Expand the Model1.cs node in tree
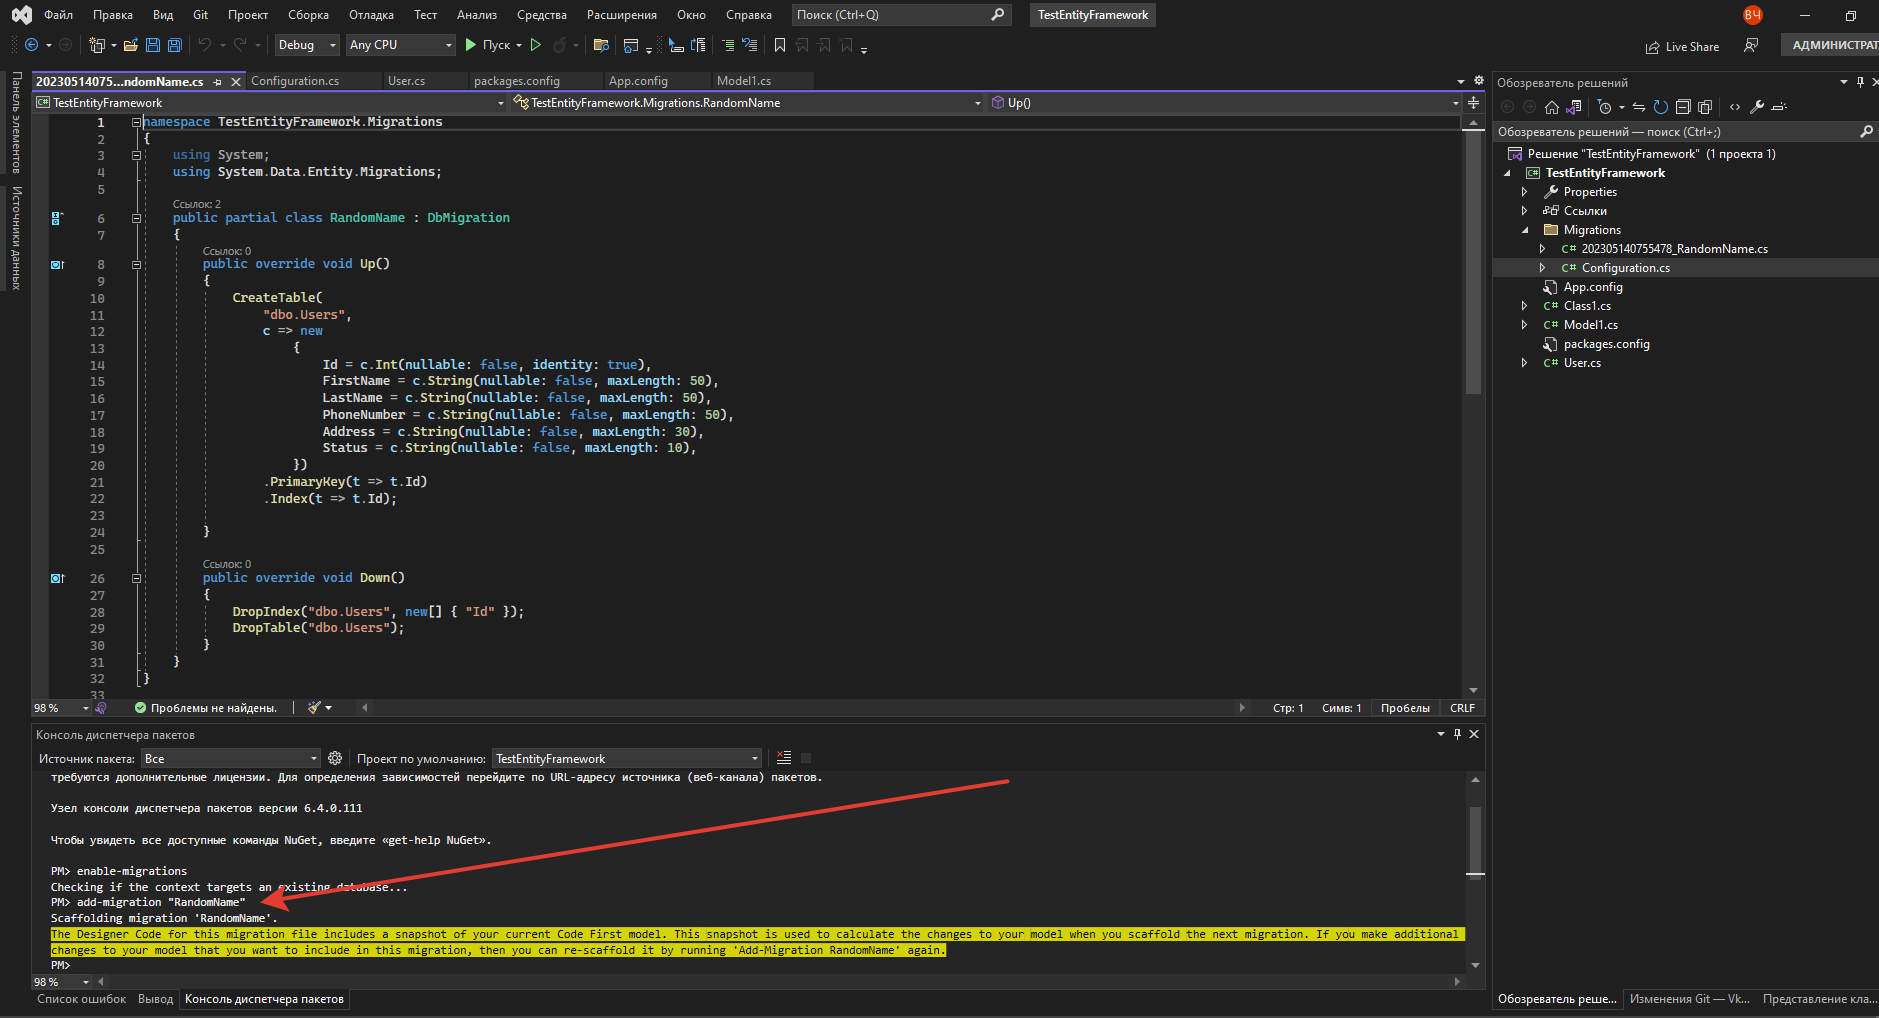This screenshot has height=1018, width=1879. (1524, 325)
